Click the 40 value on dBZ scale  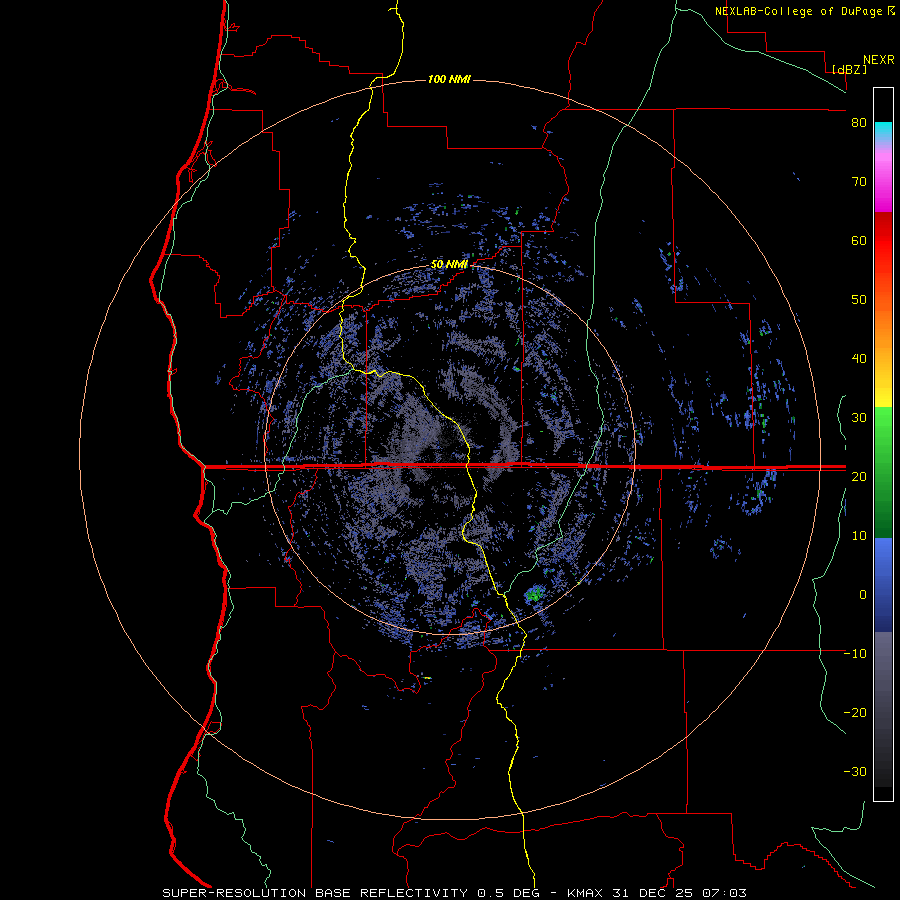tap(859, 359)
